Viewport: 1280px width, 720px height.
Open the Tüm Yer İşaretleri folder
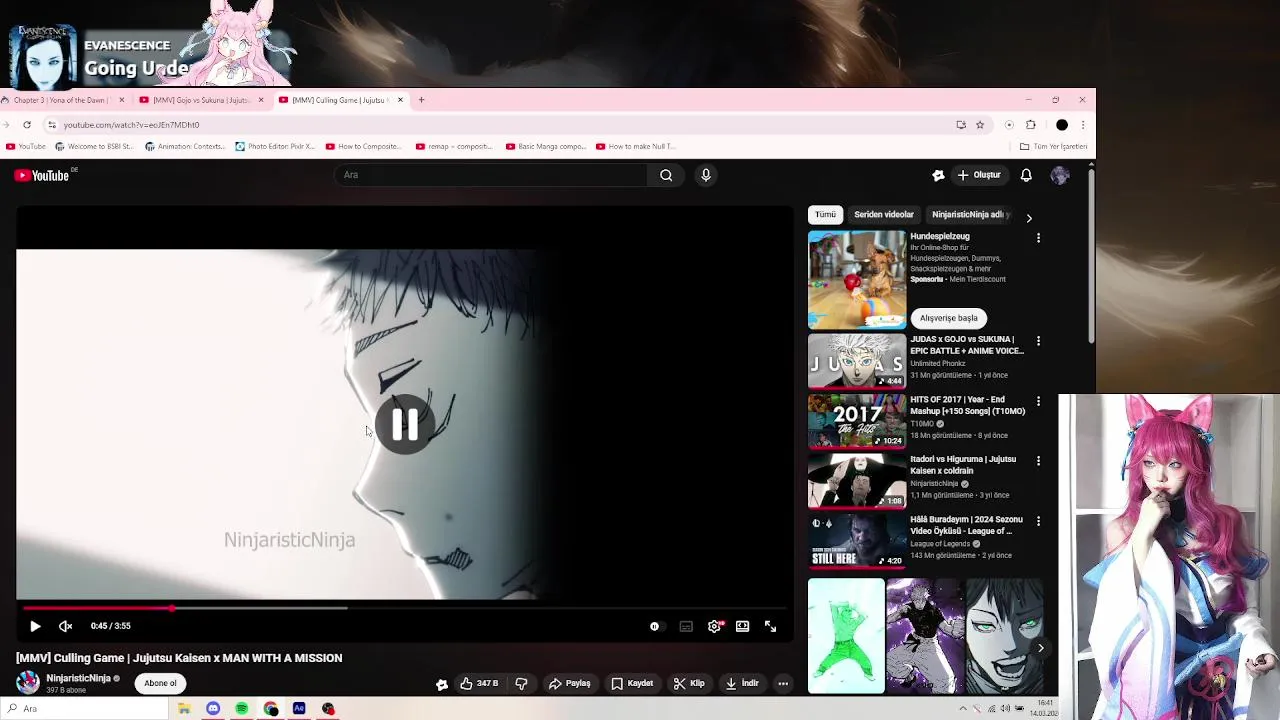click(x=1053, y=147)
